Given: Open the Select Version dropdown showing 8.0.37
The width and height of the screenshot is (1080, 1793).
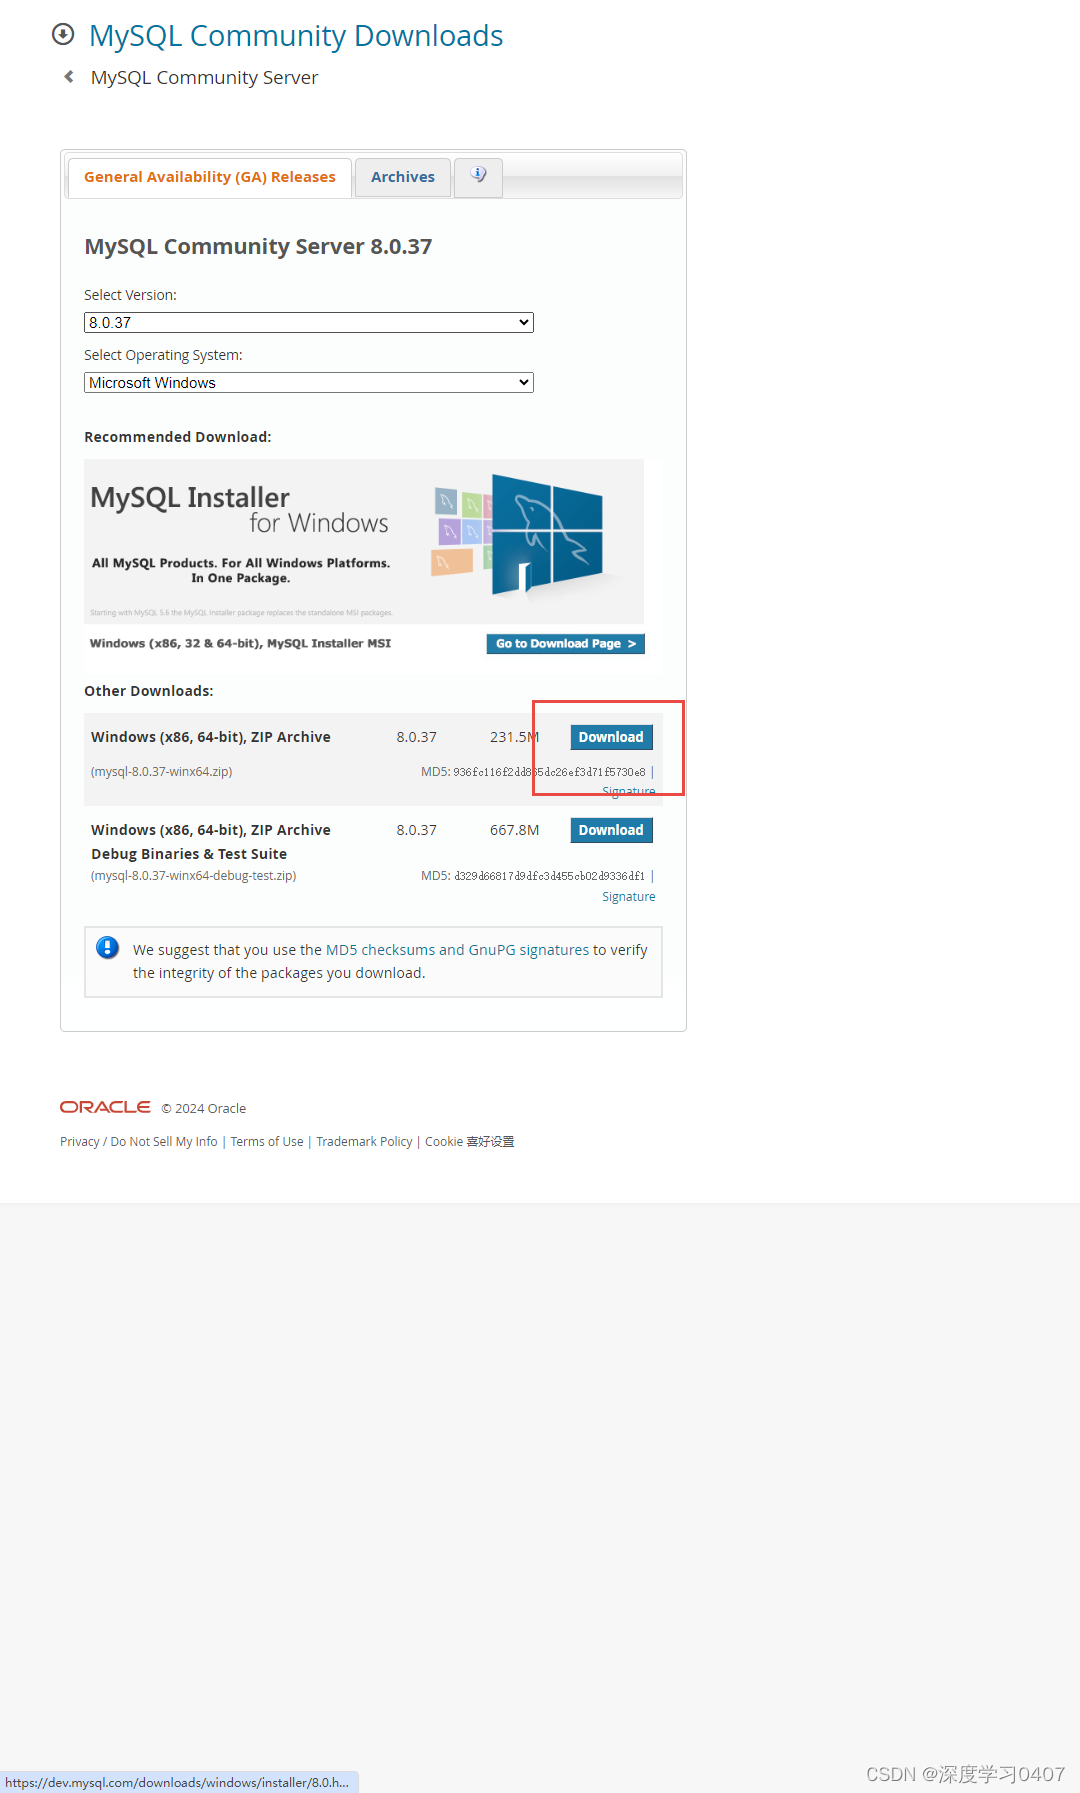Looking at the screenshot, I should click(309, 322).
